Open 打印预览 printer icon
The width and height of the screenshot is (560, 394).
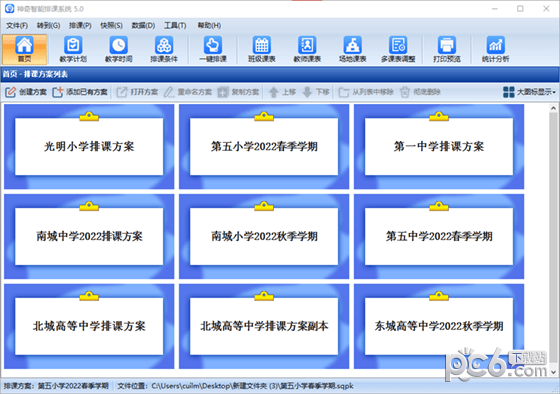(x=447, y=49)
